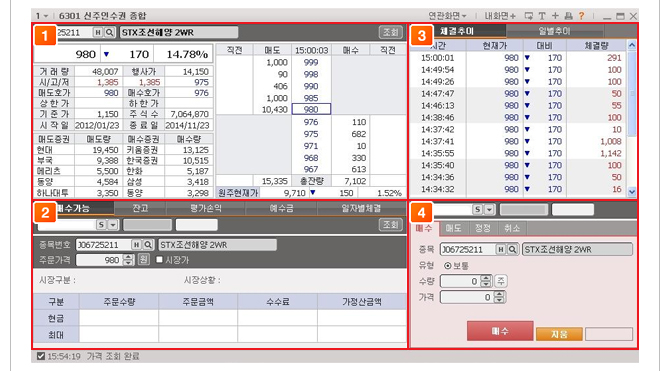Click the 종목번호 code field J06725211
Image resolution: width=670 pixels, height=371 pixels.
103,244
